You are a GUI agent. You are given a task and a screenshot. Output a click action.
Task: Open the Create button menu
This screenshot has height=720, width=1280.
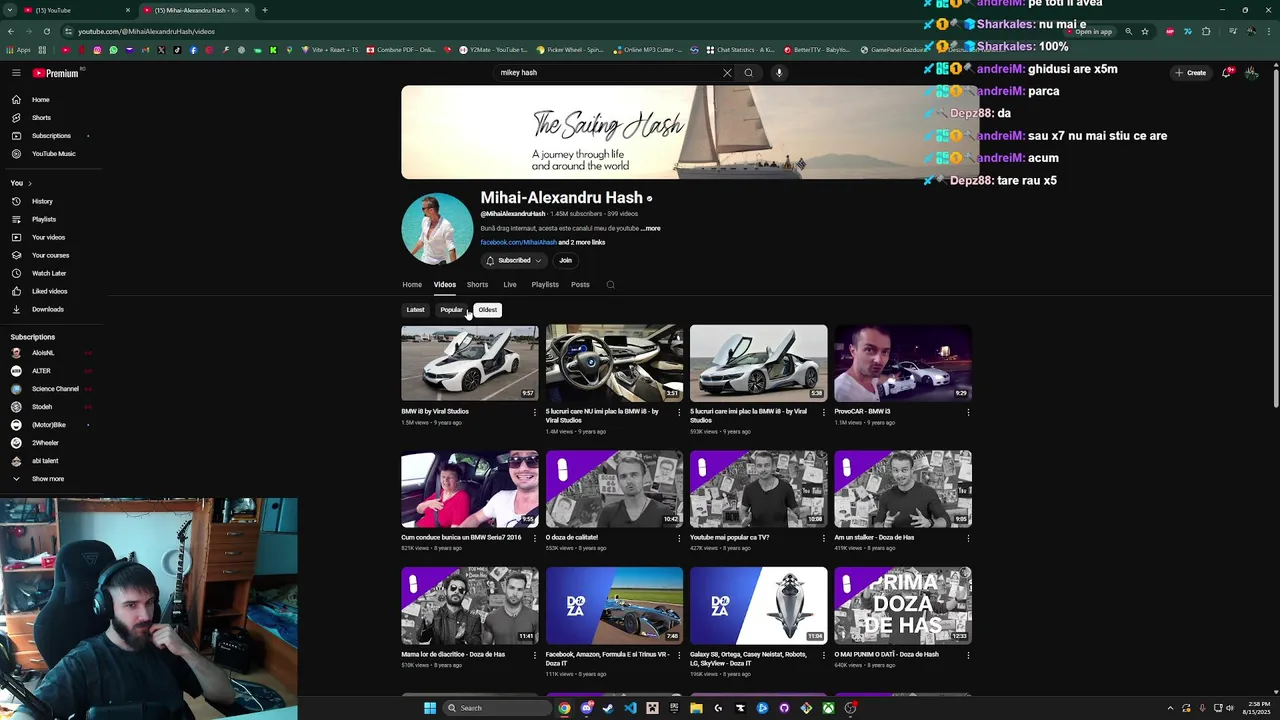point(1191,73)
